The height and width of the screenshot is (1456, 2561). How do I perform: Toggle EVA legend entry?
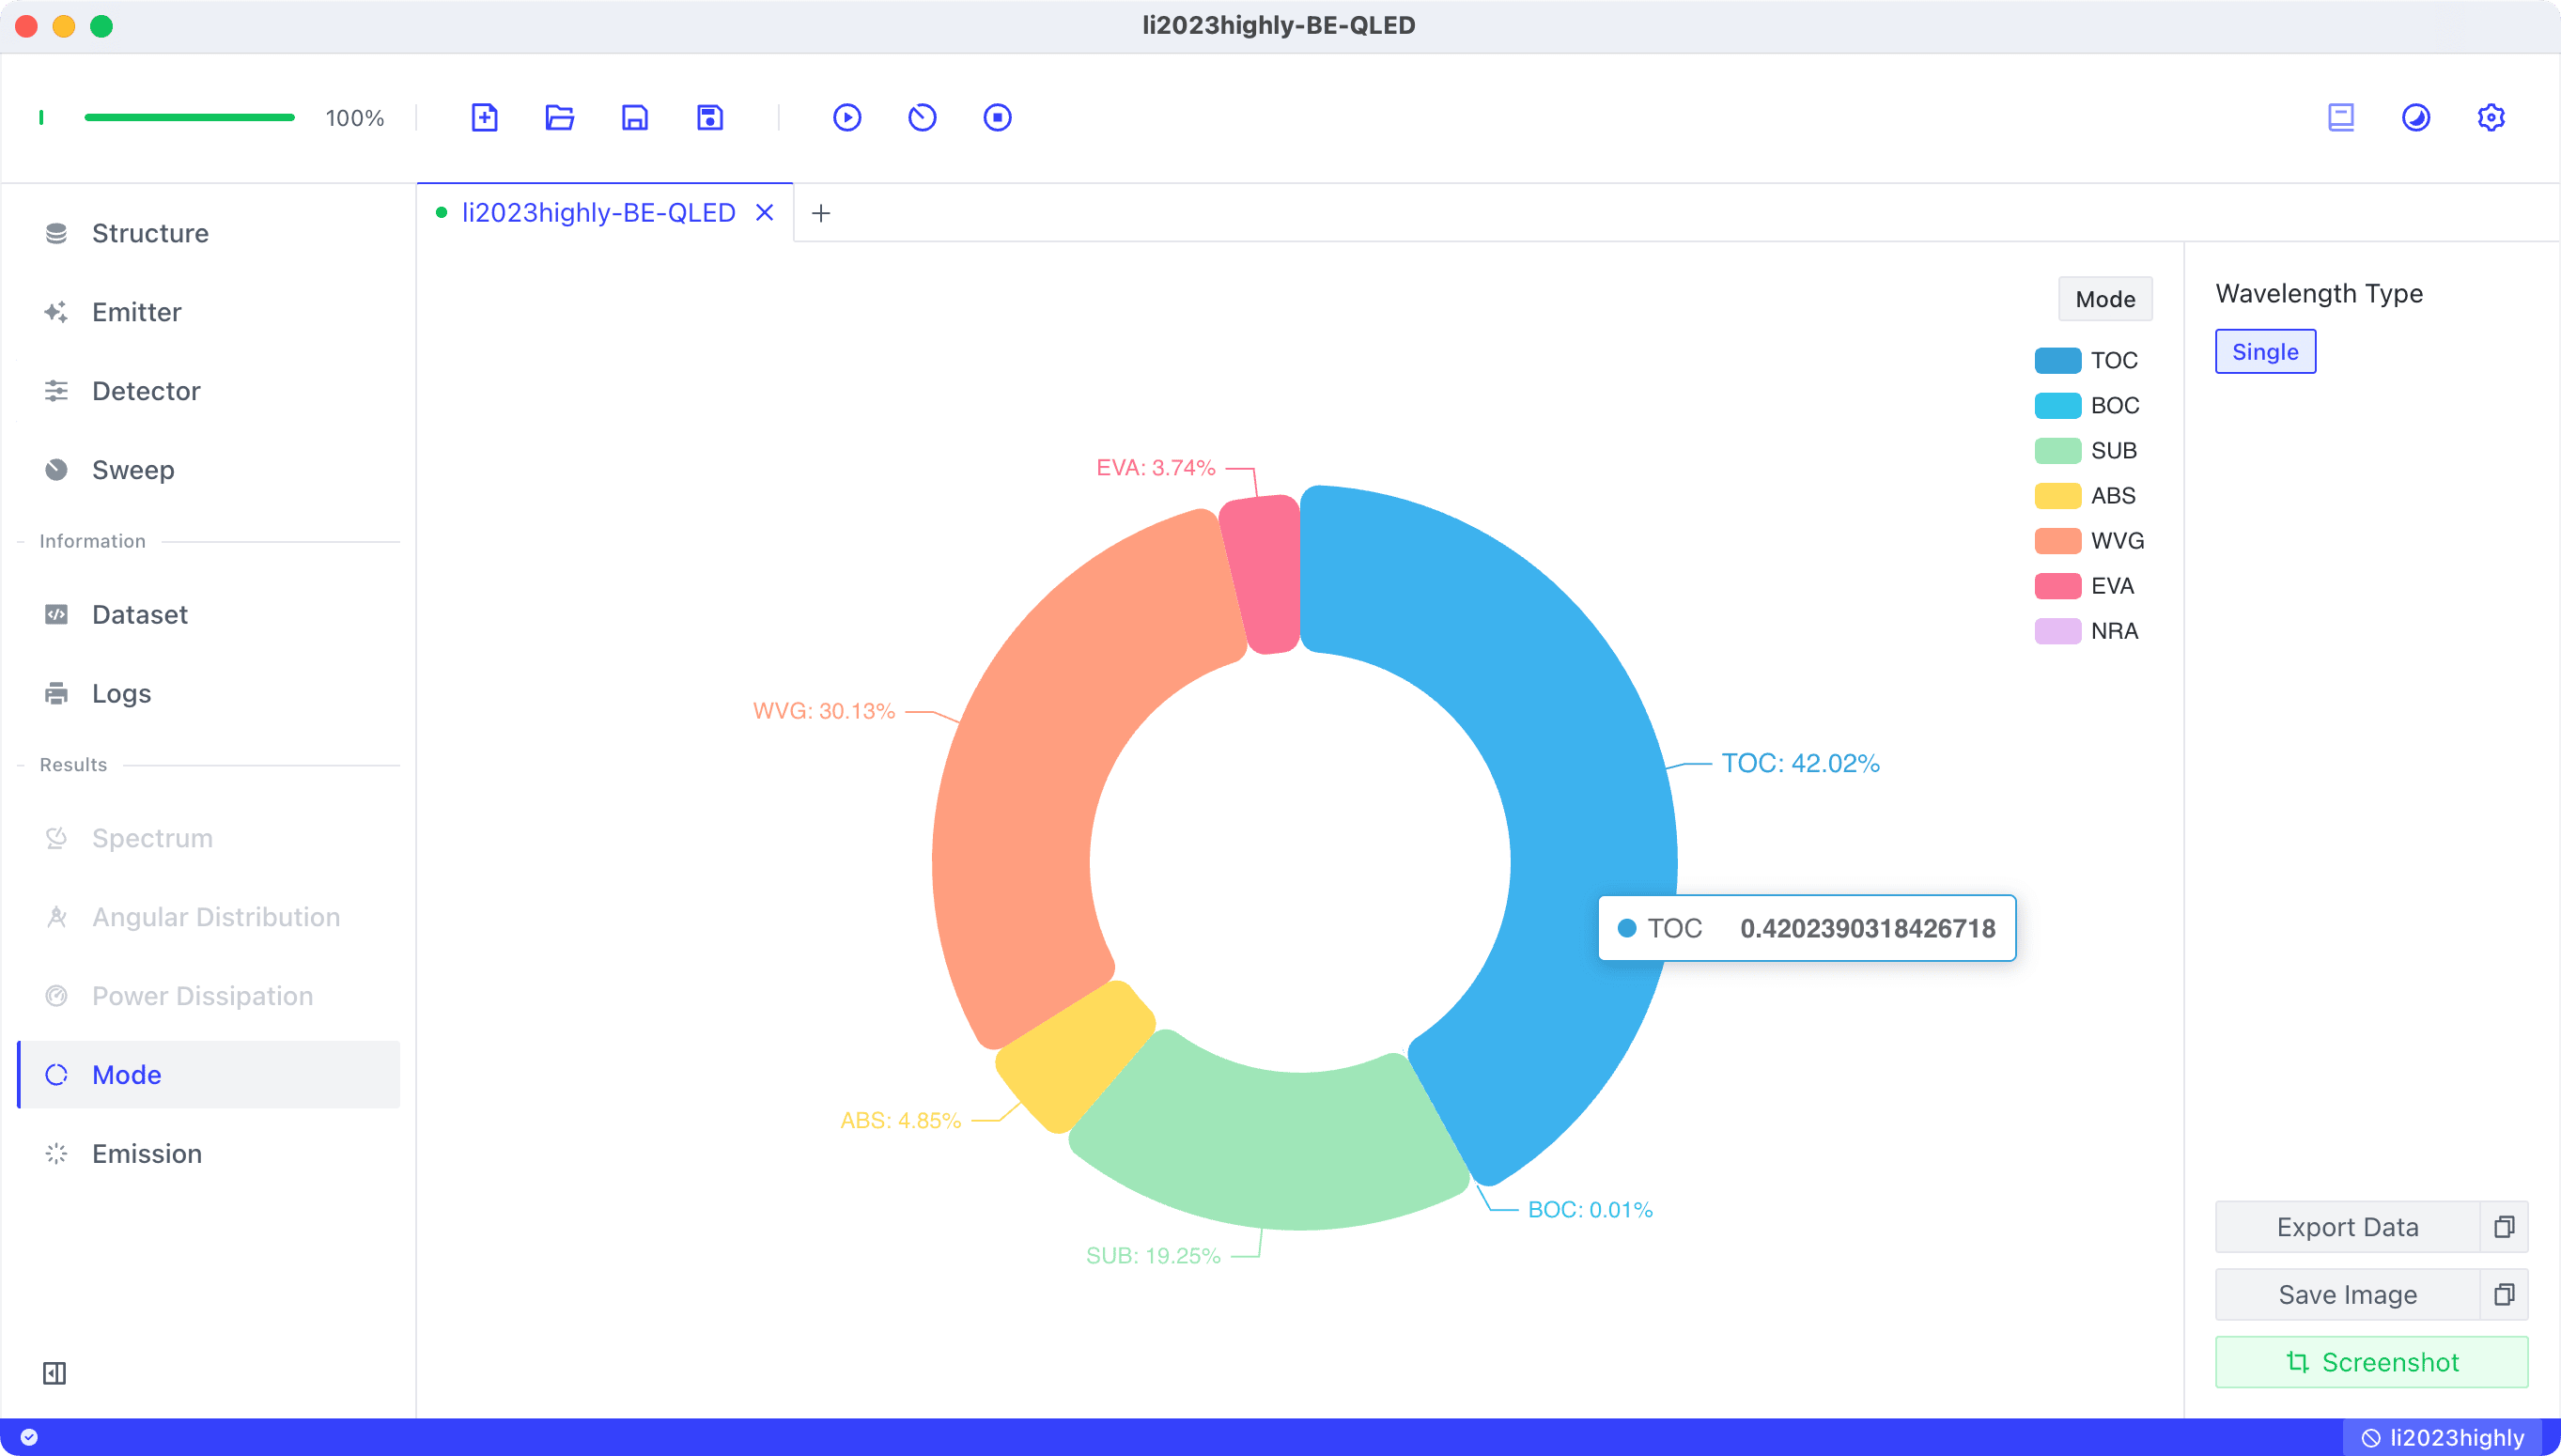pyautogui.click(x=2085, y=585)
